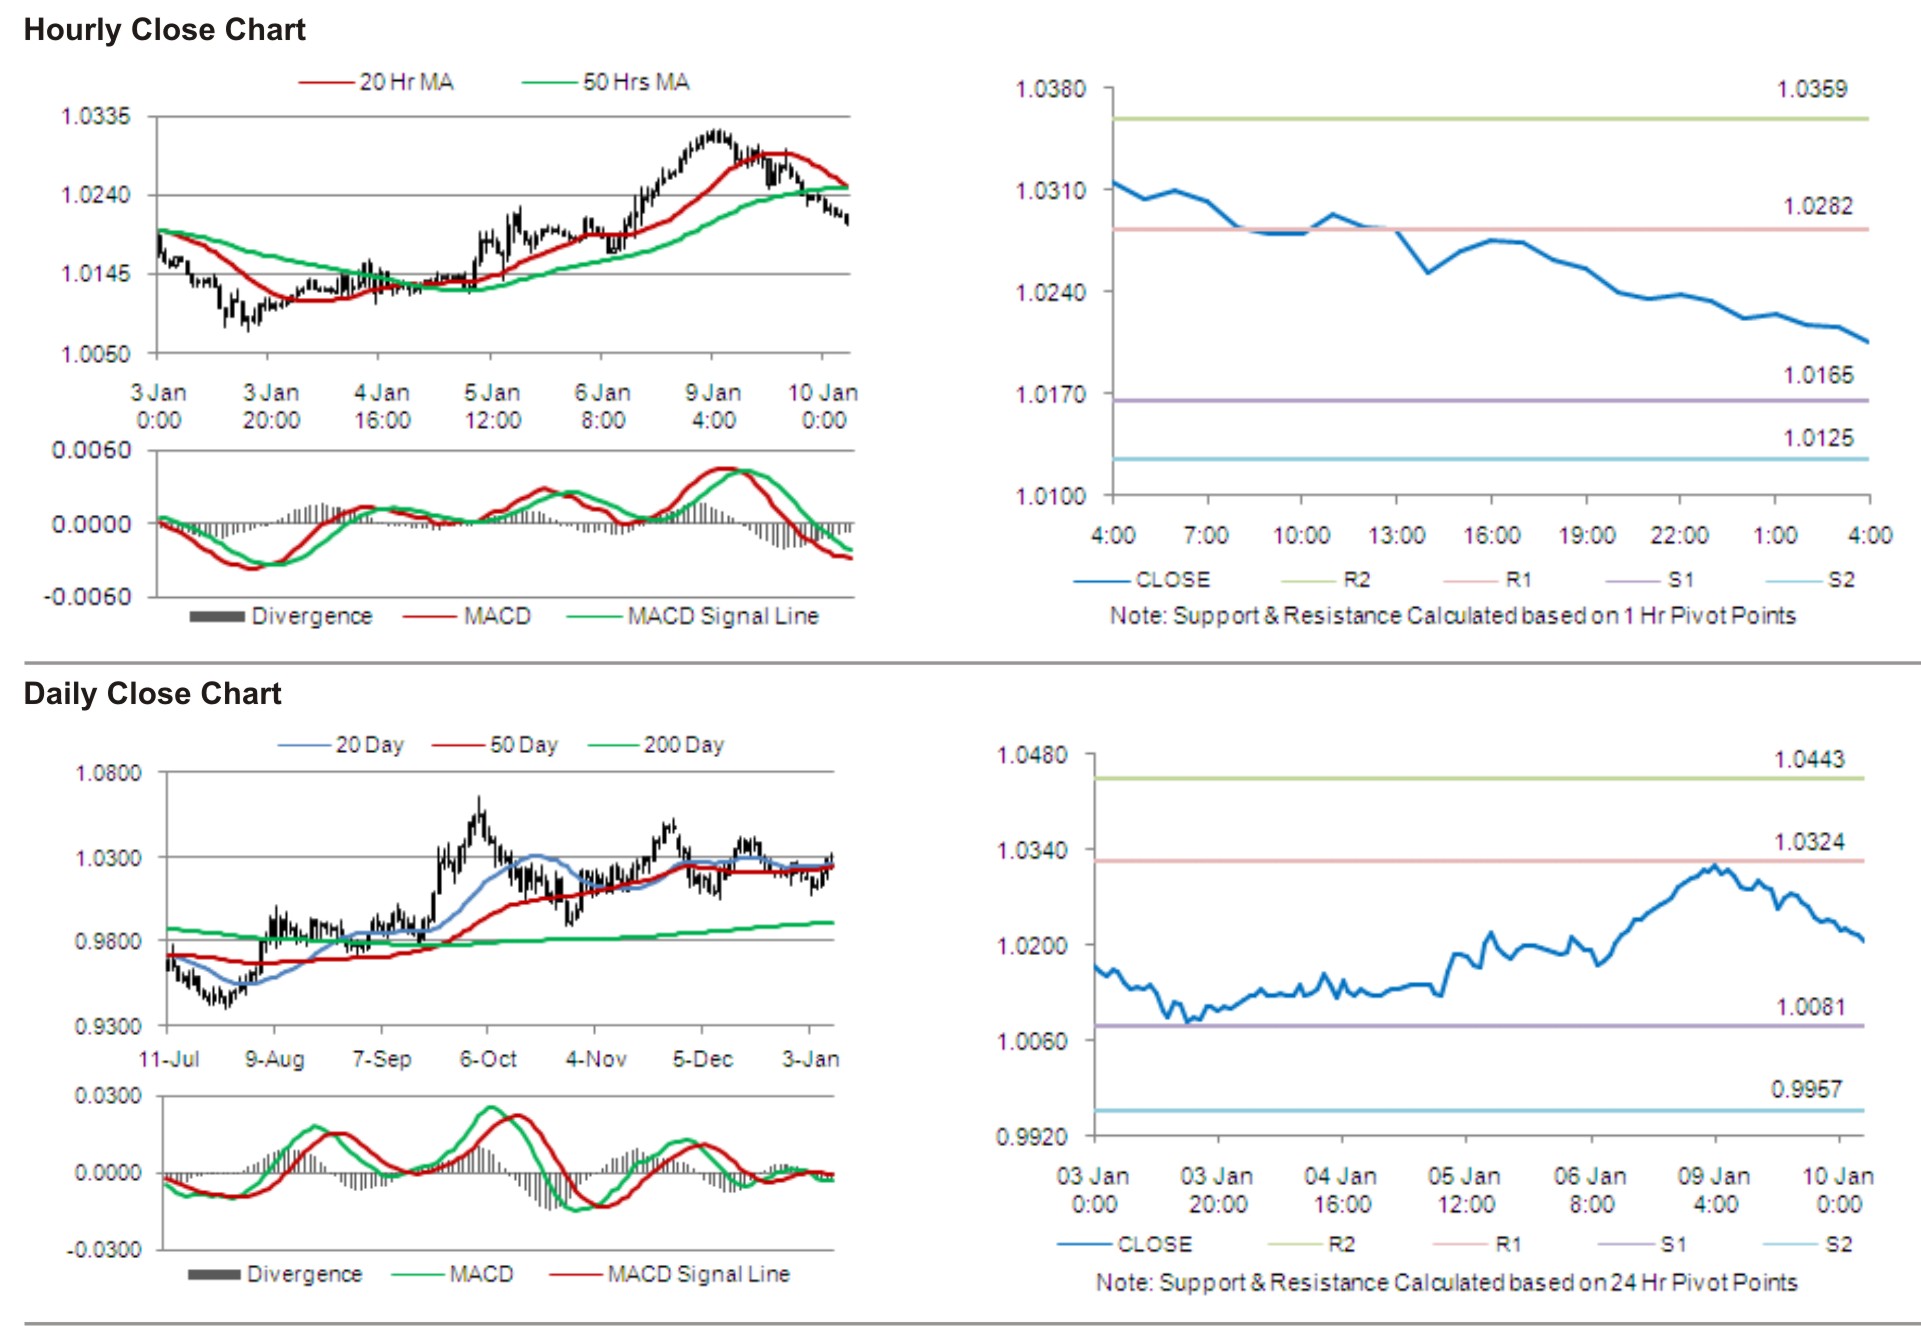Click the 1.0282 R1 resistance value

point(1818,206)
